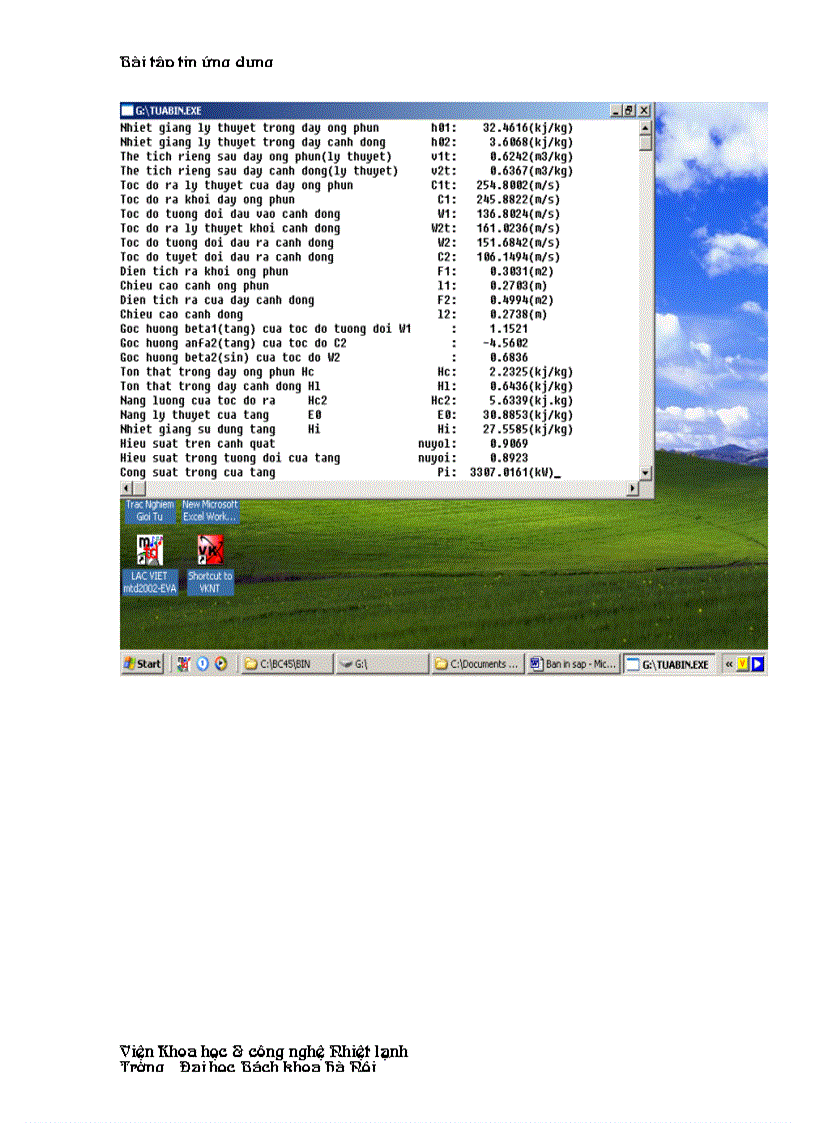Click the console scroll down arrow

[645, 473]
